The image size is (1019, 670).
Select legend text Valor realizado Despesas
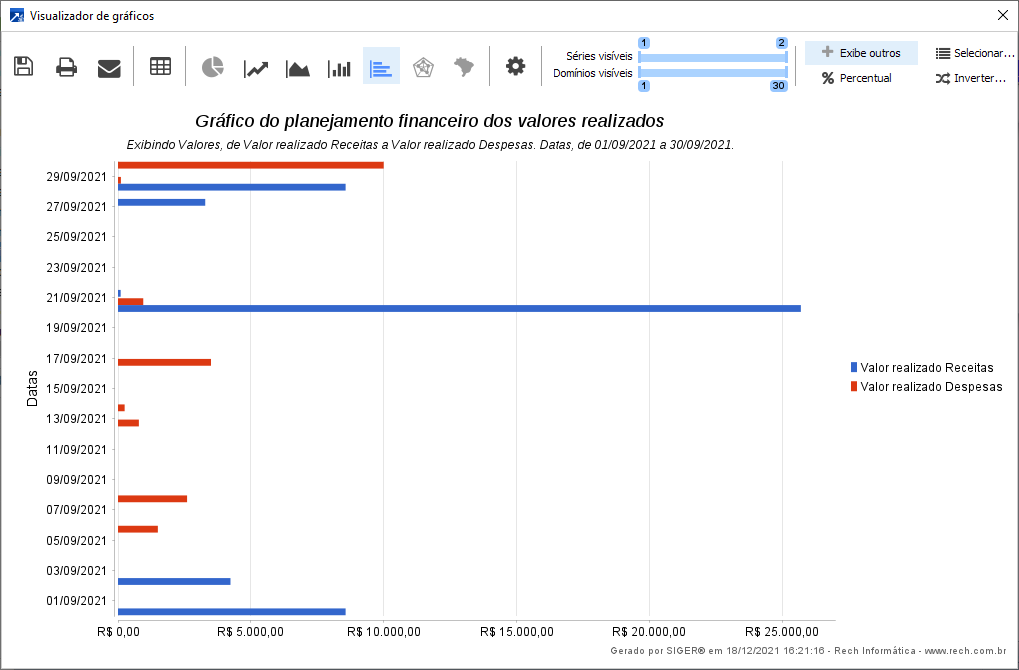tap(931, 387)
